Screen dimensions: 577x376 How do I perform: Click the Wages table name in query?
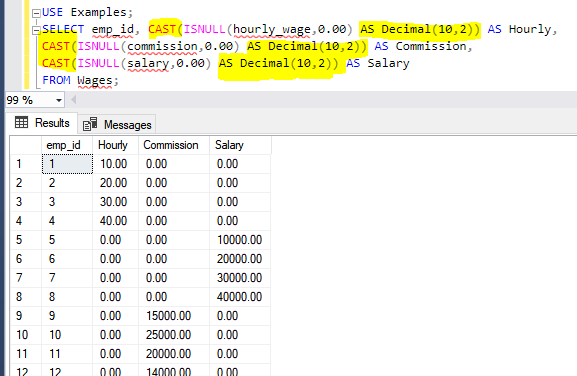[x=95, y=81]
